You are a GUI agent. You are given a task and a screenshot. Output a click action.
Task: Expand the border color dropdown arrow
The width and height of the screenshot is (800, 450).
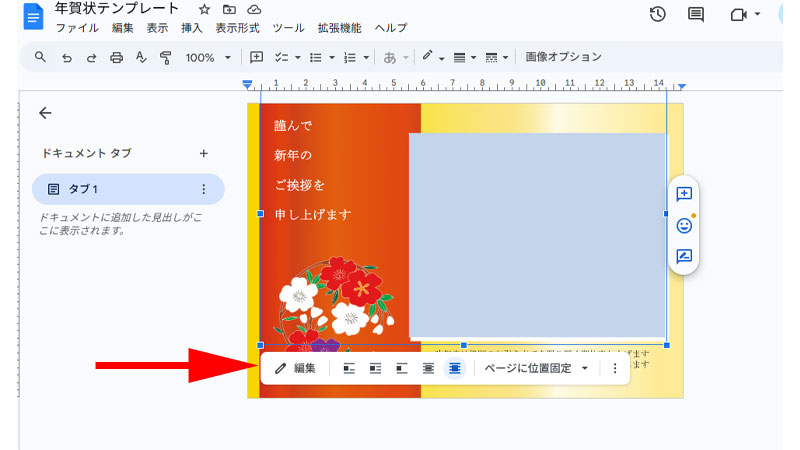[441, 58]
